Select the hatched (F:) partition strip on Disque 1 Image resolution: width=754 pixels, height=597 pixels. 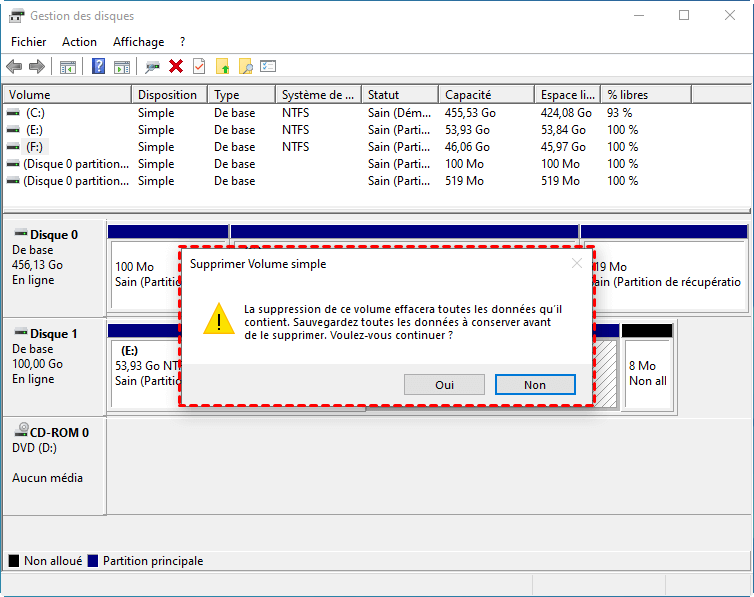606,373
